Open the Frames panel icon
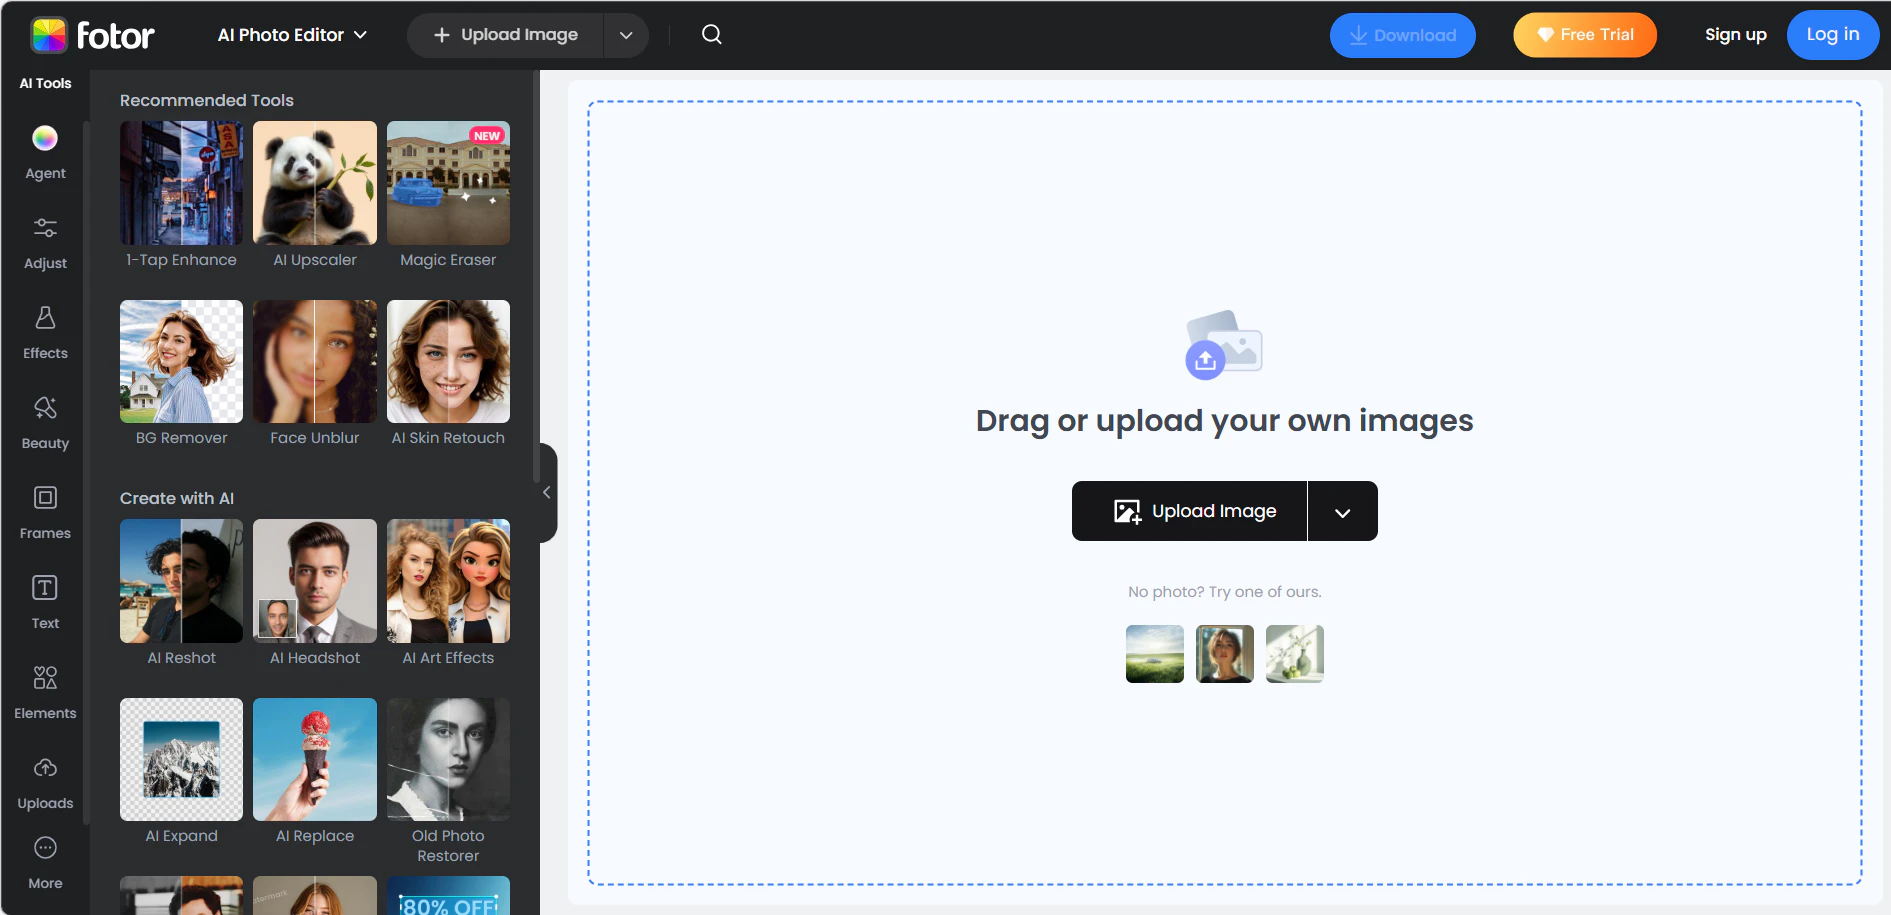Viewport: 1891px width, 915px height. [x=45, y=499]
